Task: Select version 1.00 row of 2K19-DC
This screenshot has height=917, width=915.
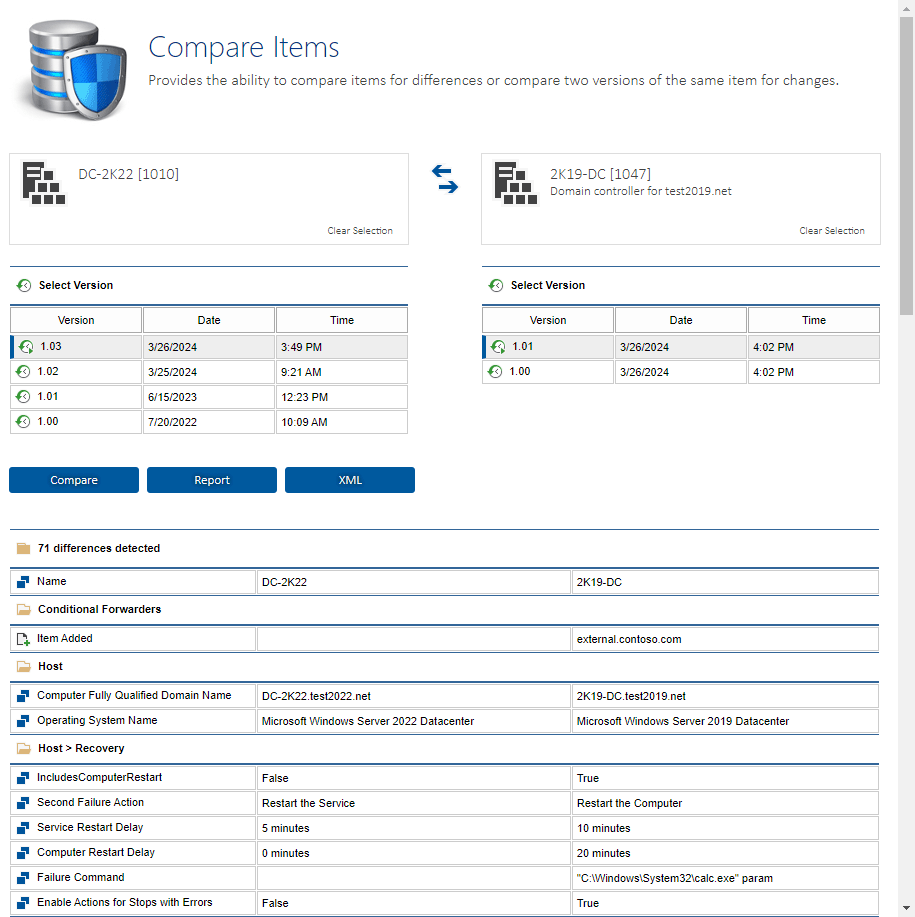Action: coord(680,372)
